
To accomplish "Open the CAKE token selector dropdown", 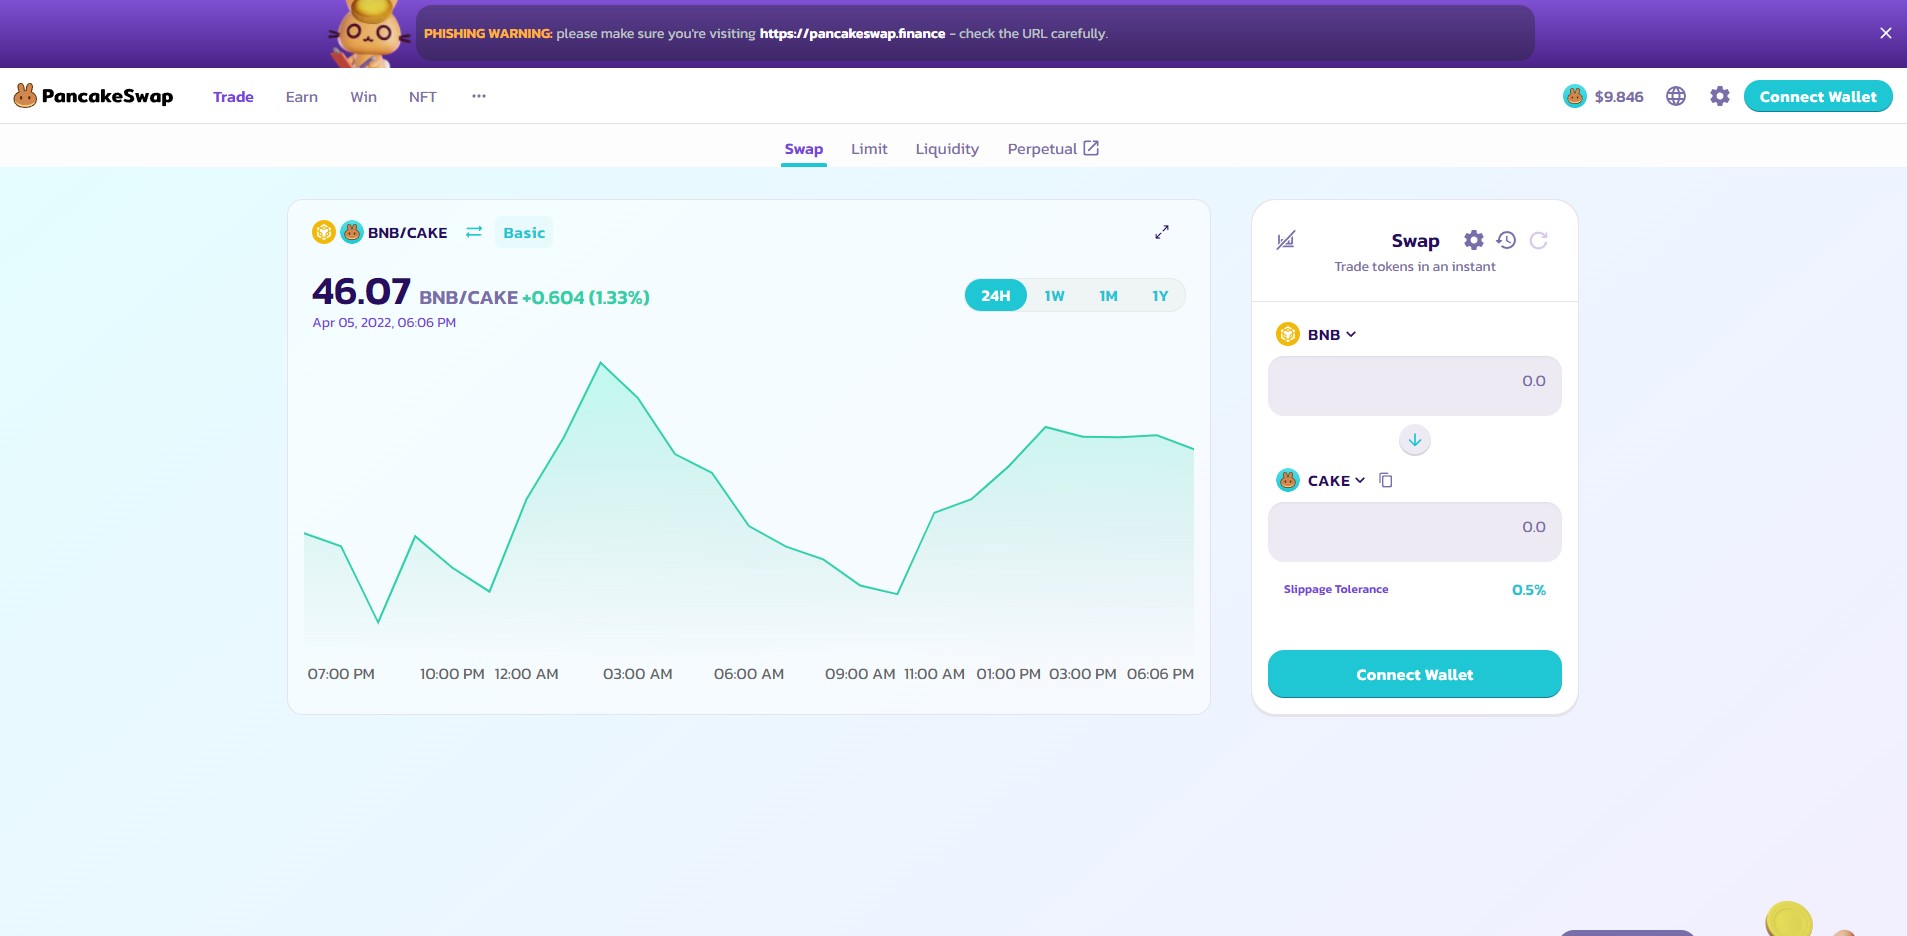I will [x=1321, y=480].
